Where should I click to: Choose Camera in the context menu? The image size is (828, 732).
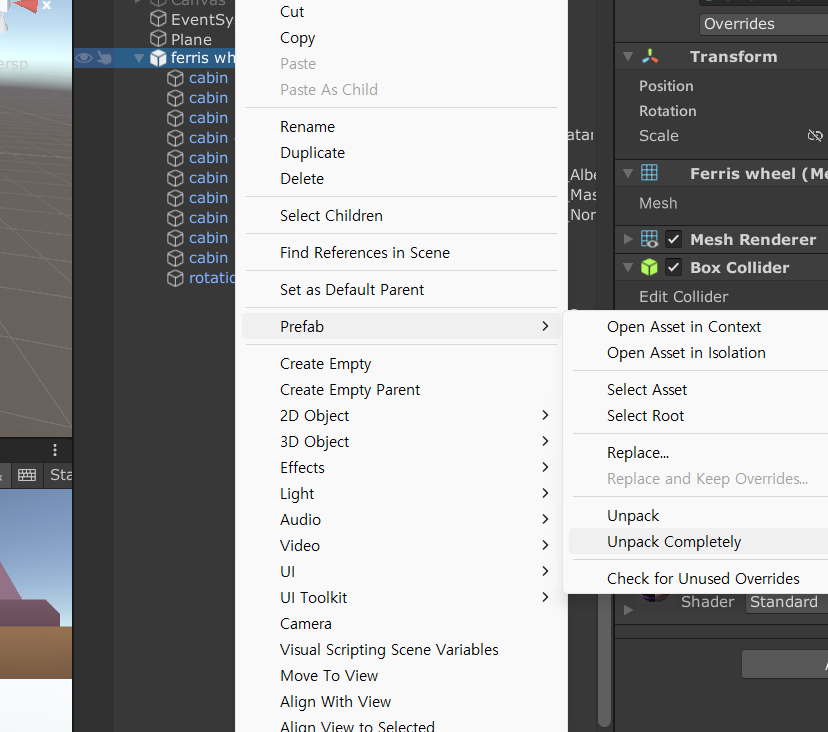(401, 624)
